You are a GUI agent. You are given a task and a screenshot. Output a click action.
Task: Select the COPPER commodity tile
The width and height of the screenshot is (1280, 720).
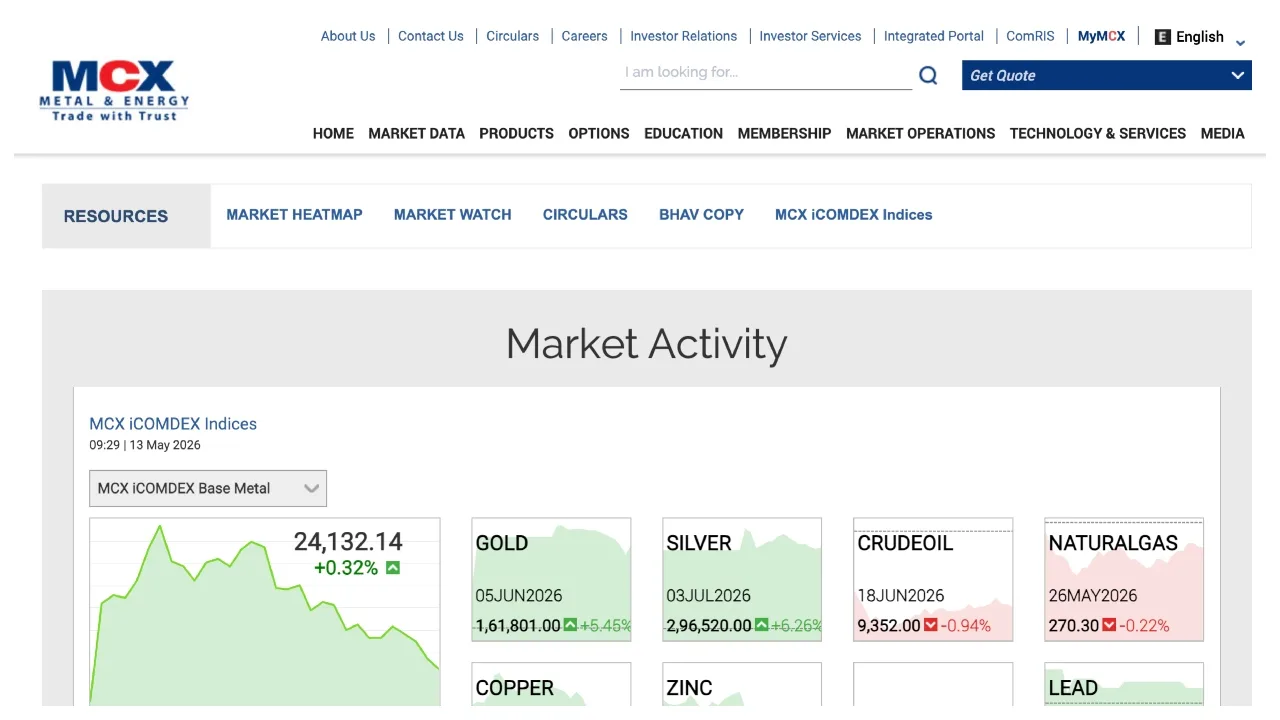click(x=551, y=684)
